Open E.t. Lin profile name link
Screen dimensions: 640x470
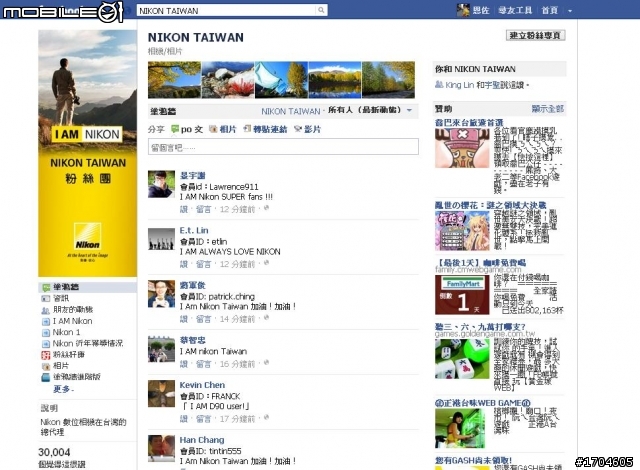coord(194,231)
